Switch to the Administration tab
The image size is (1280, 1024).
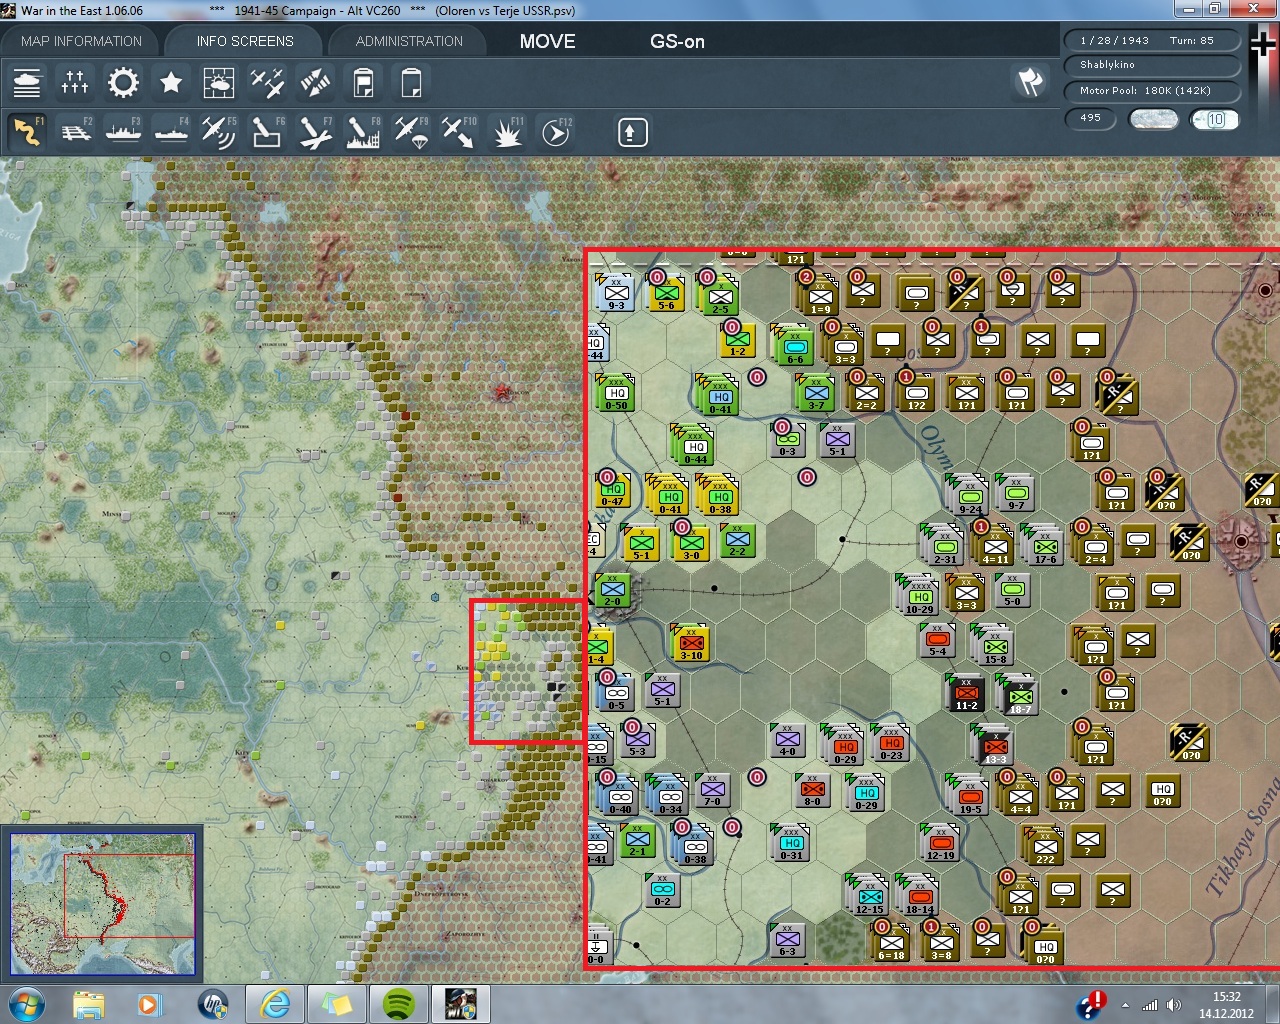(409, 41)
